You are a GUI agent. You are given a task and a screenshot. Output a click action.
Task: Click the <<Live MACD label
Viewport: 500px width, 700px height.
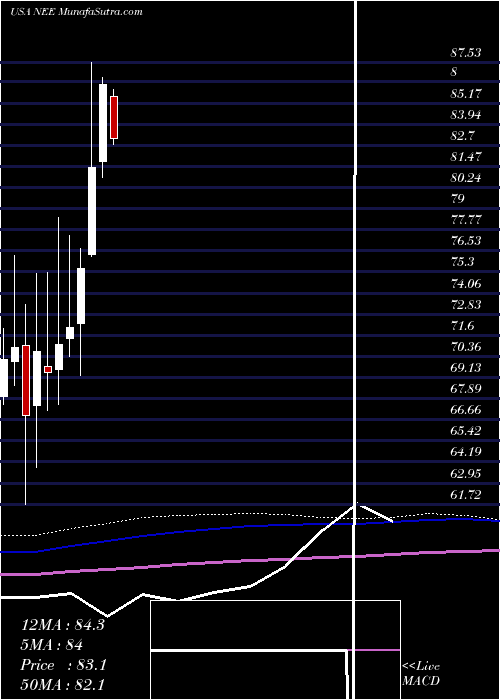pyautogui.click(x=421, y=673)
